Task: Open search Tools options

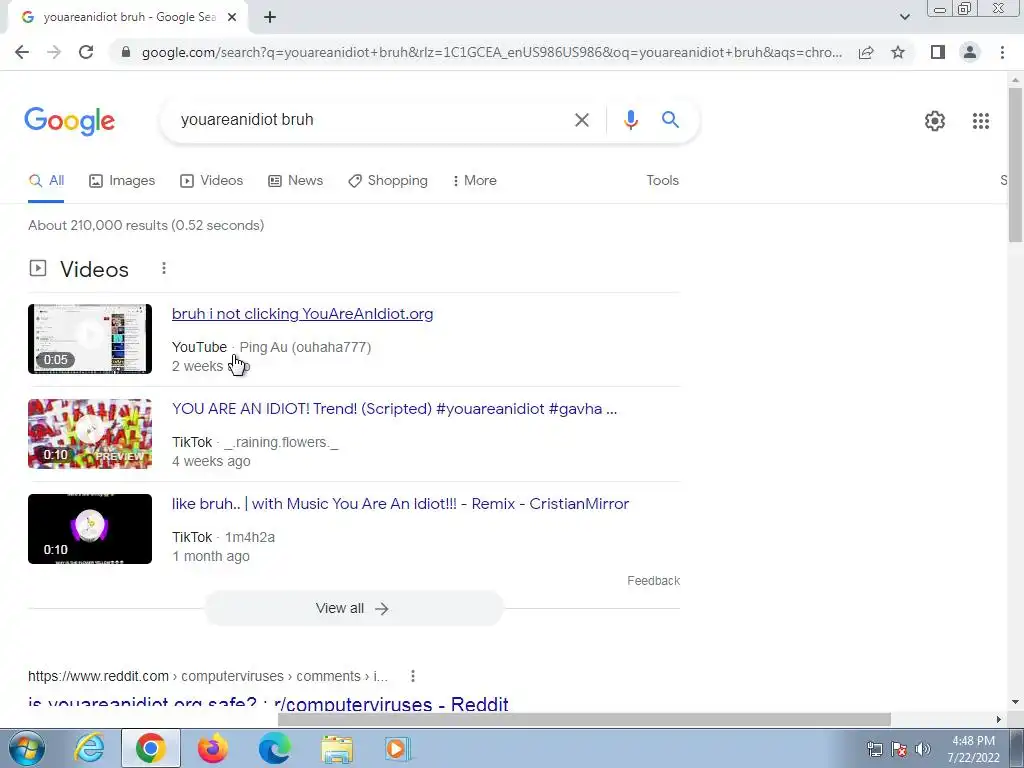Action: pyautogui.click(x=662, y=181)
